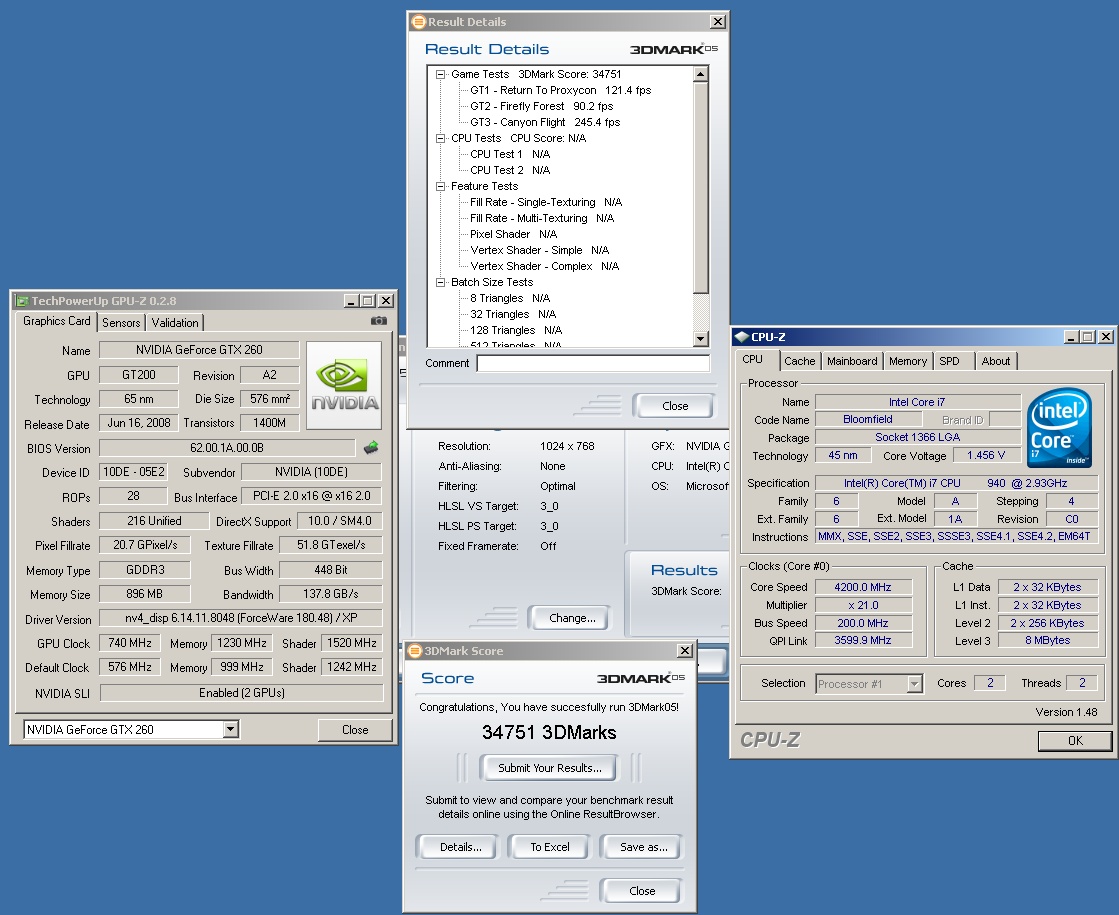Click the Result Details scrollbar thumb
The image size is (1119, 915).
(701, 188)
